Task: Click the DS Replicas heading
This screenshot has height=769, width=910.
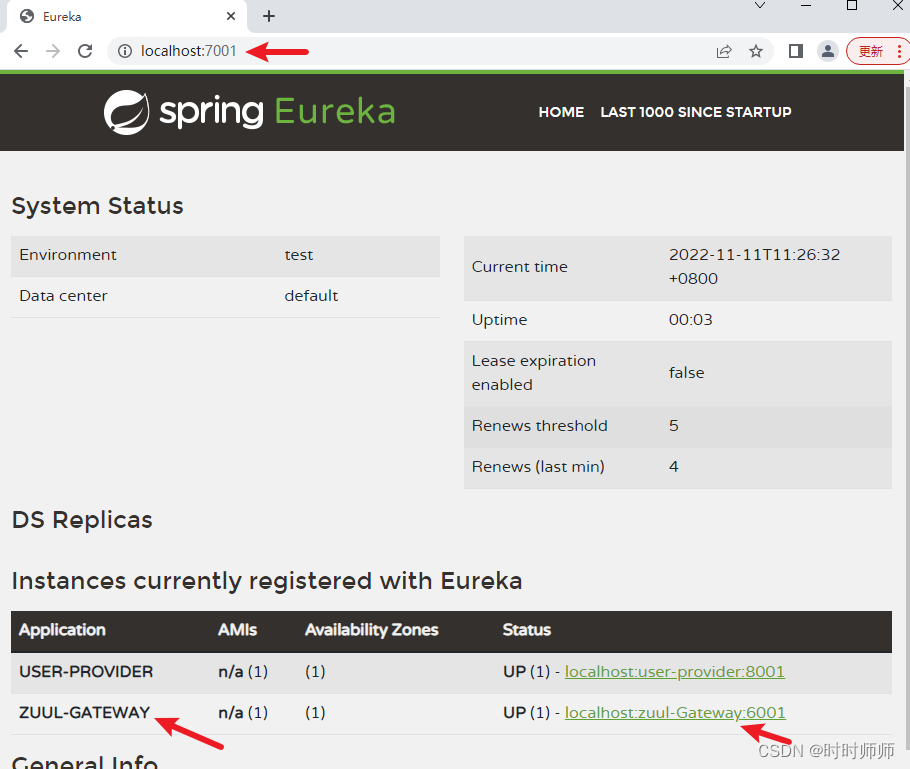Action: click(x=82, y=520)
